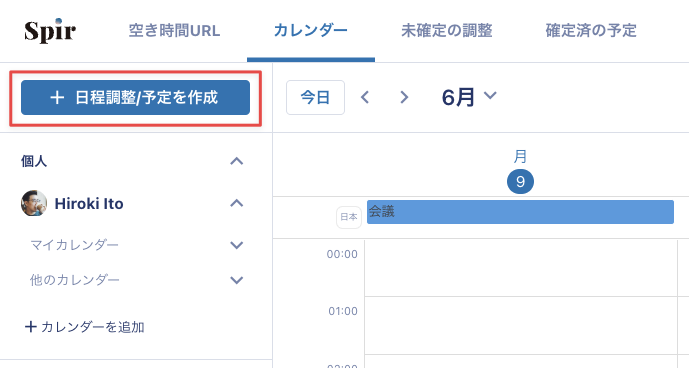Click Hiroki Ito's profile avatar

(34, 203)
